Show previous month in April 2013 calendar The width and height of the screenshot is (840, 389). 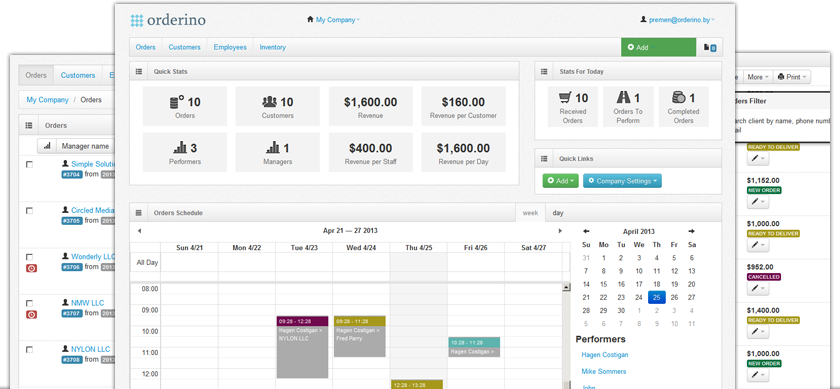point(586,231)
